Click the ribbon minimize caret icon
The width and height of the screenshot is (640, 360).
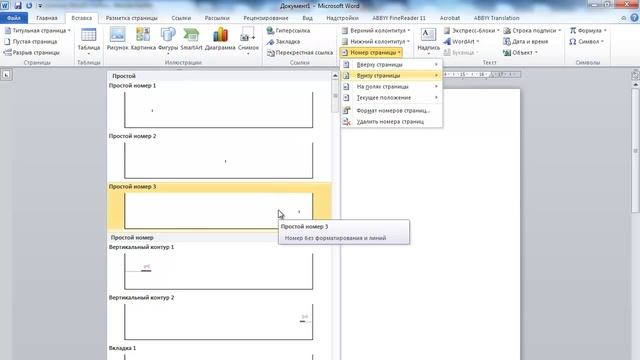(x=623, y=18)
